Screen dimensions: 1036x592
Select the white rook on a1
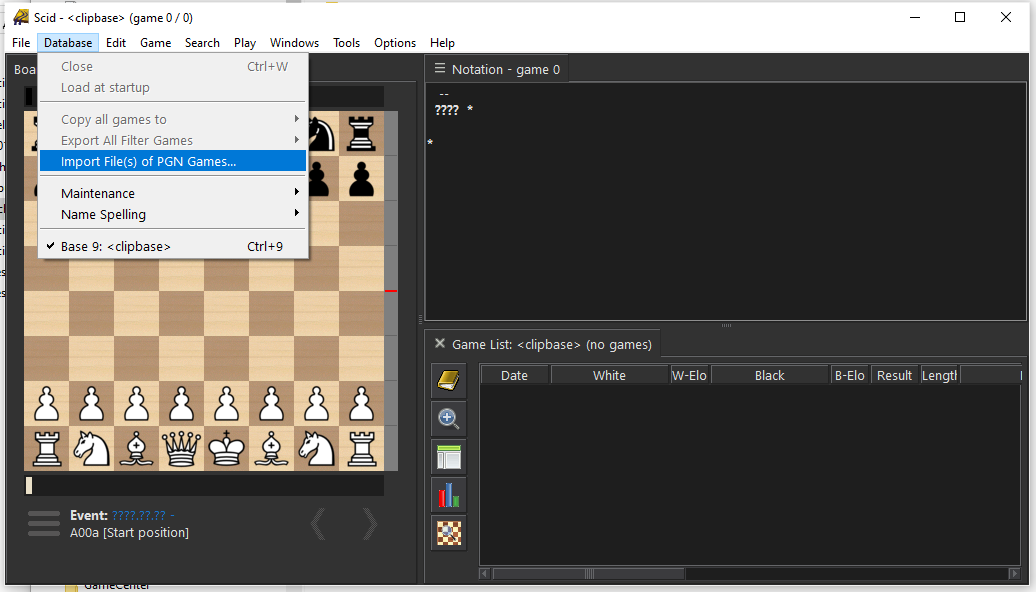tap(47, 449)
